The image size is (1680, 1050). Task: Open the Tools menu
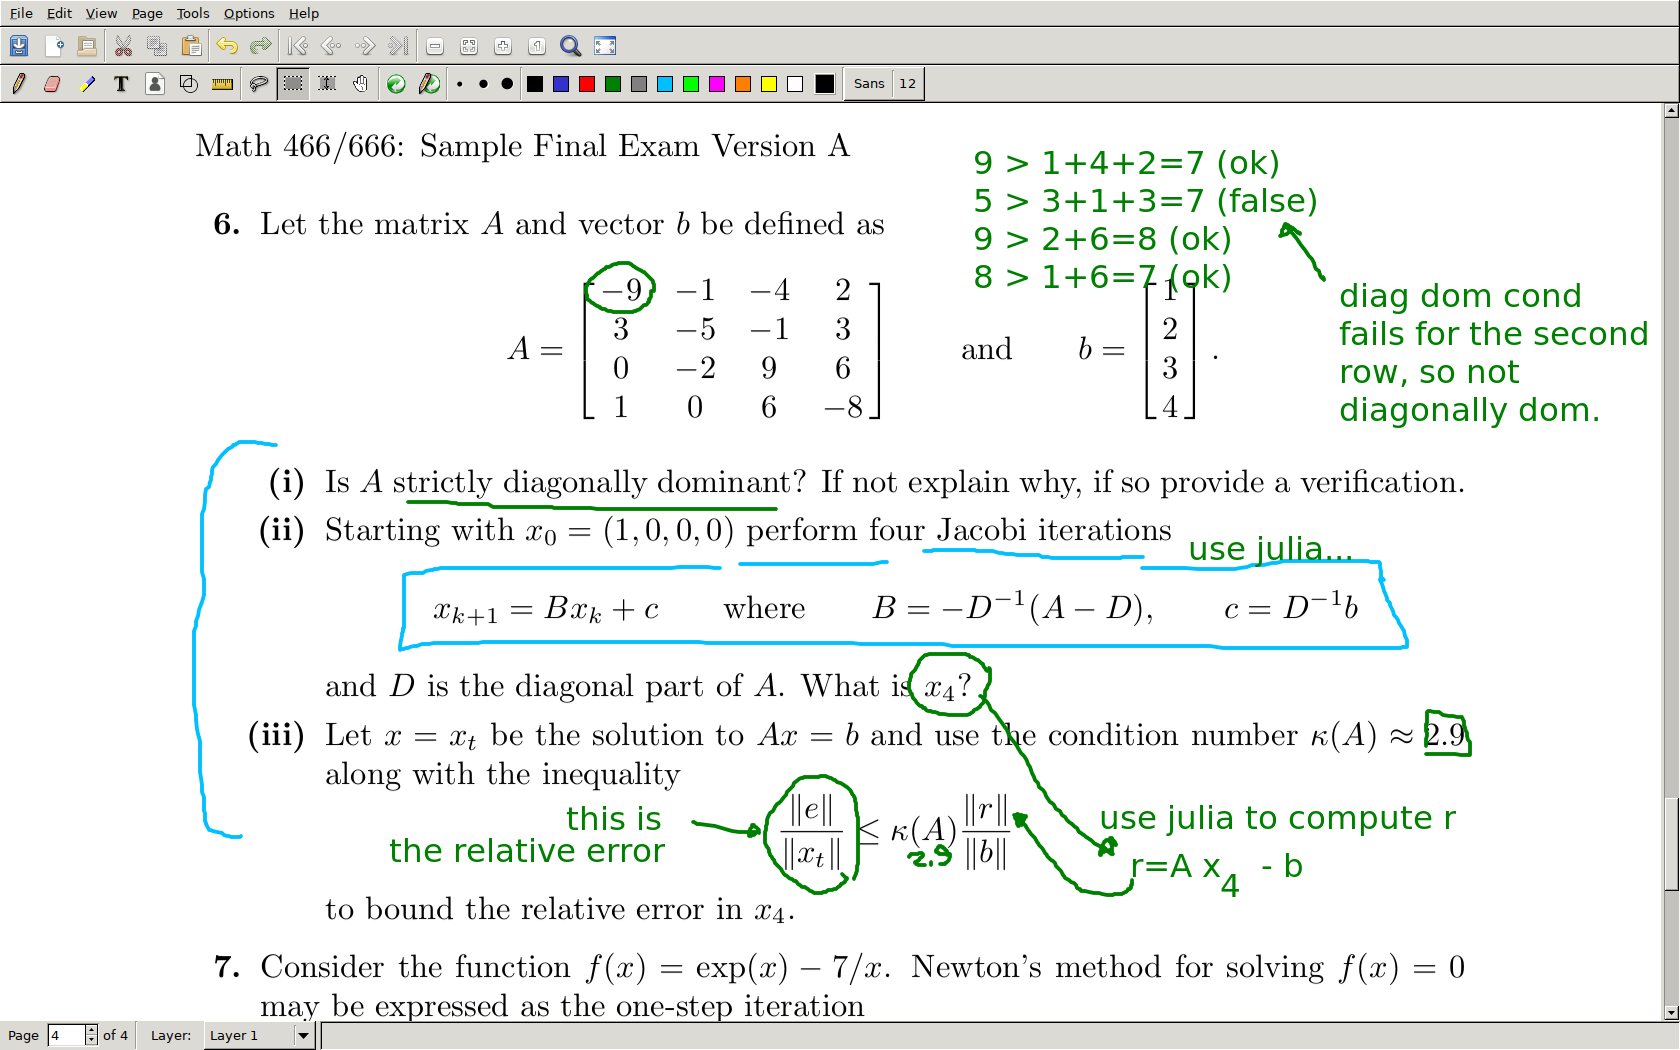click(x=193, y=13)
